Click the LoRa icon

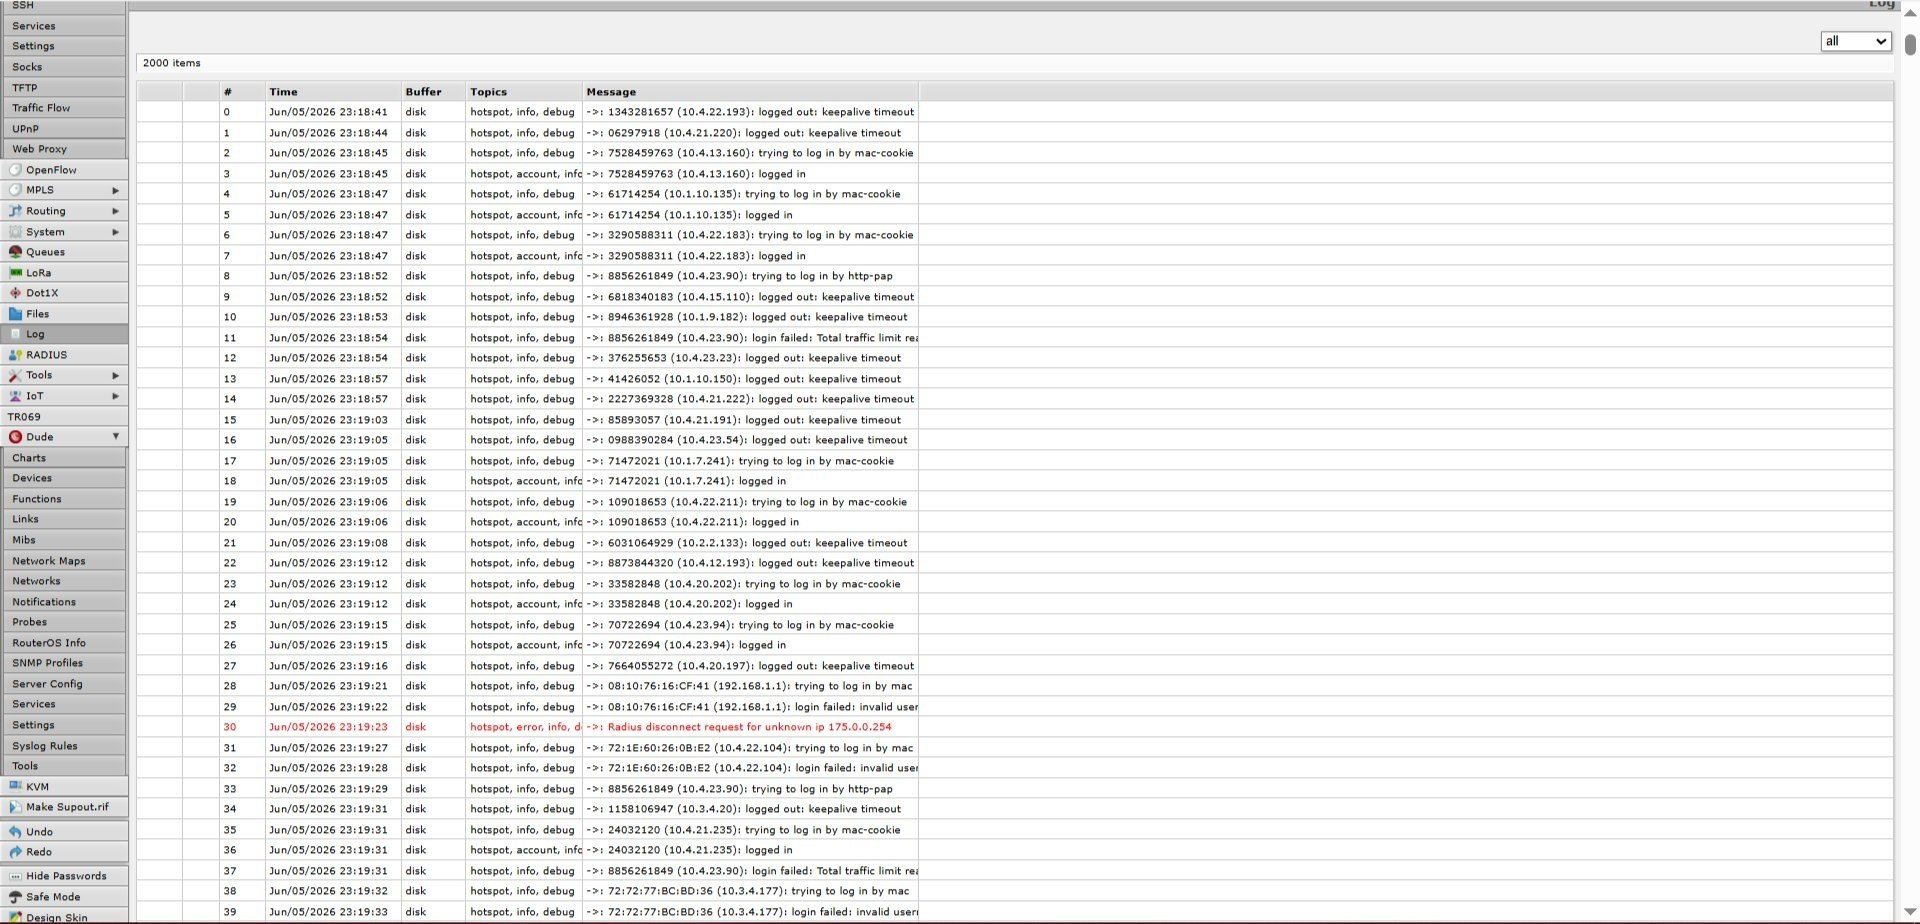click(15, 273)
